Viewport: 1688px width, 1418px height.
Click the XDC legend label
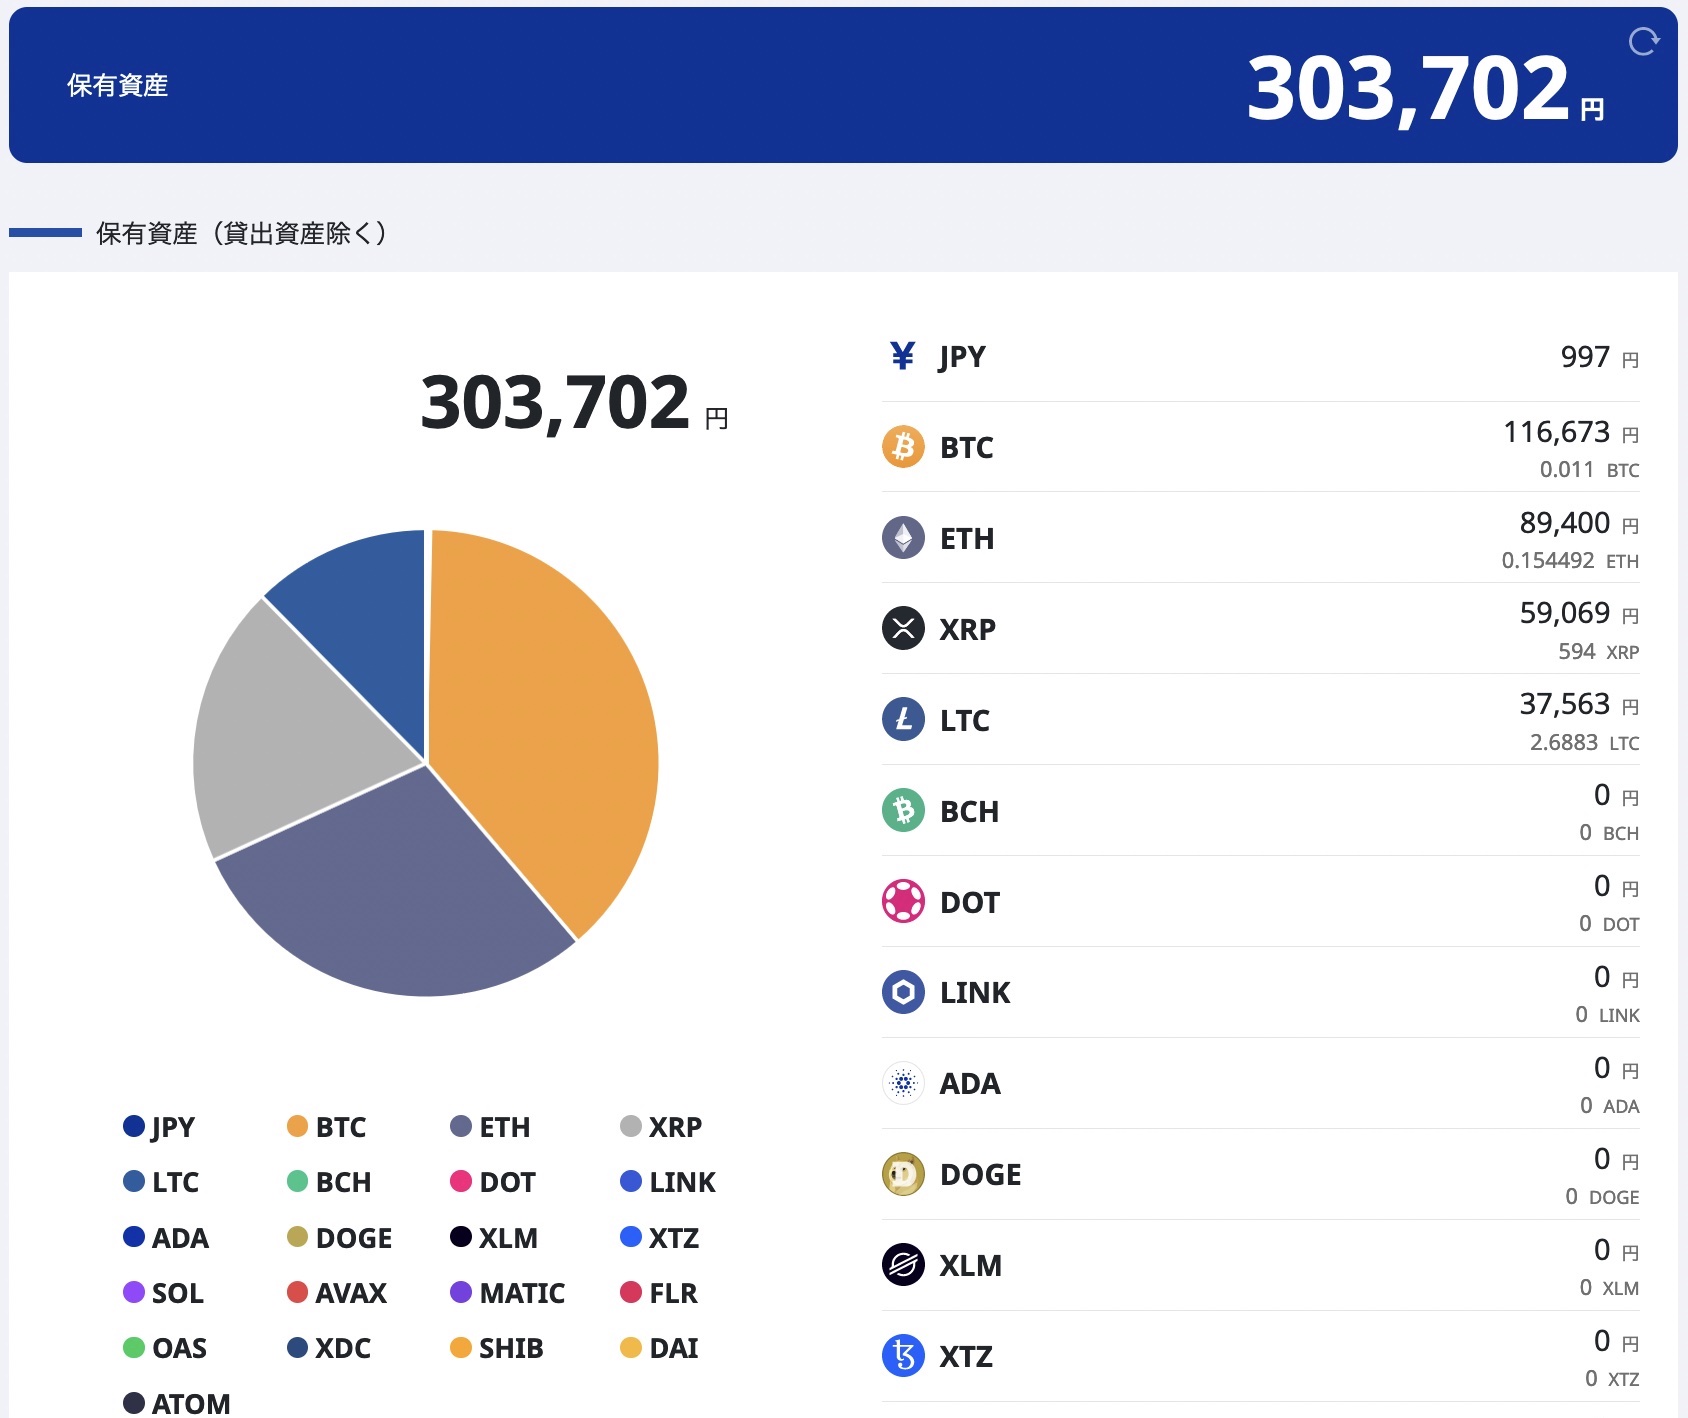click(343, 1348)
